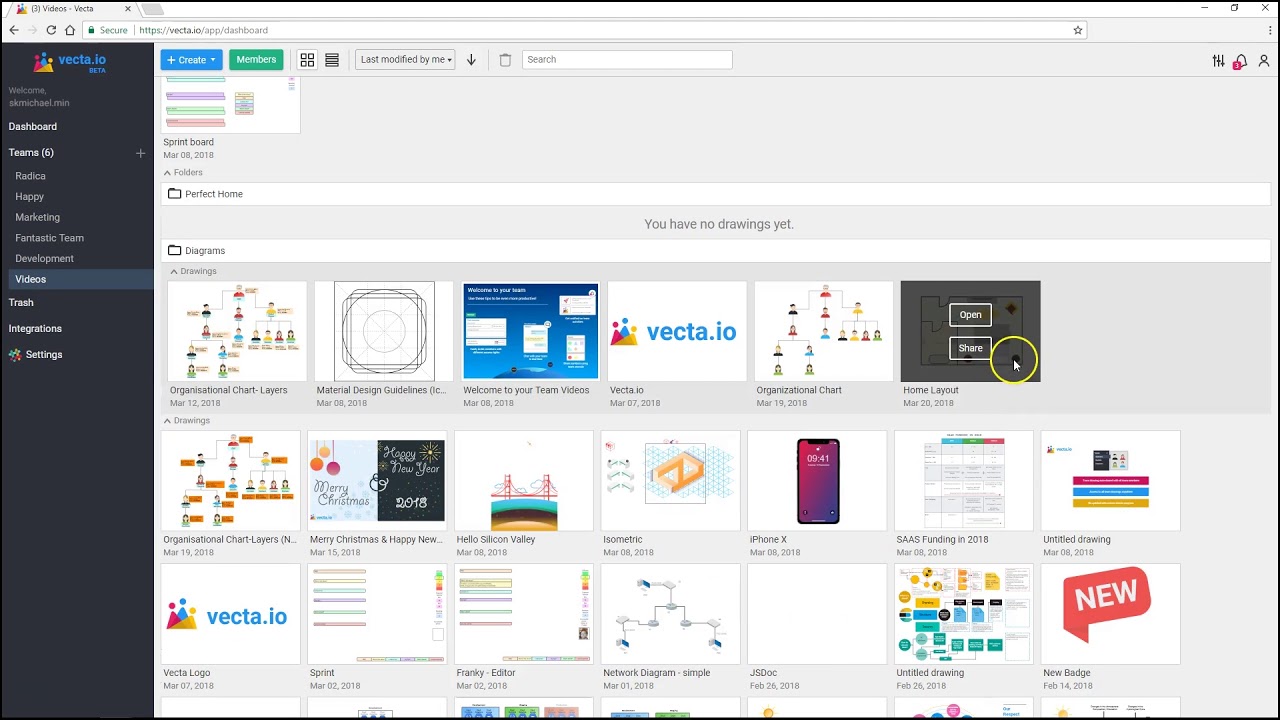Viewport: 1280px width, 720px height.
Task: Select the Fantastic Team
Action: (49, 238)
